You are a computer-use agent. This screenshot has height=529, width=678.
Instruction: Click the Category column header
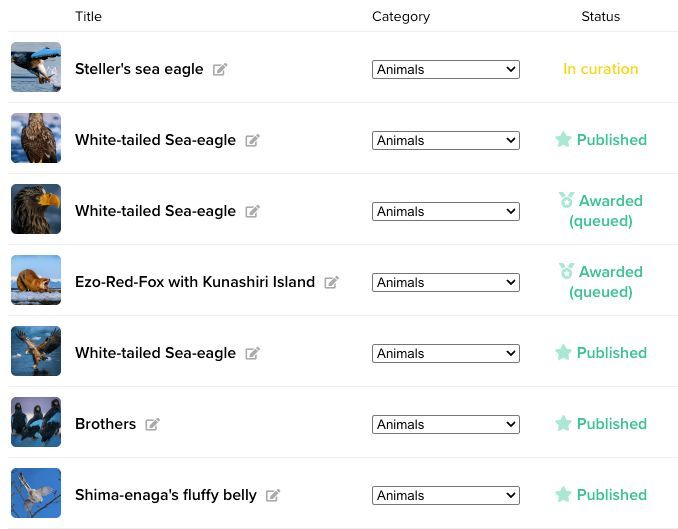pyautogui.click(x=401, y=16)
